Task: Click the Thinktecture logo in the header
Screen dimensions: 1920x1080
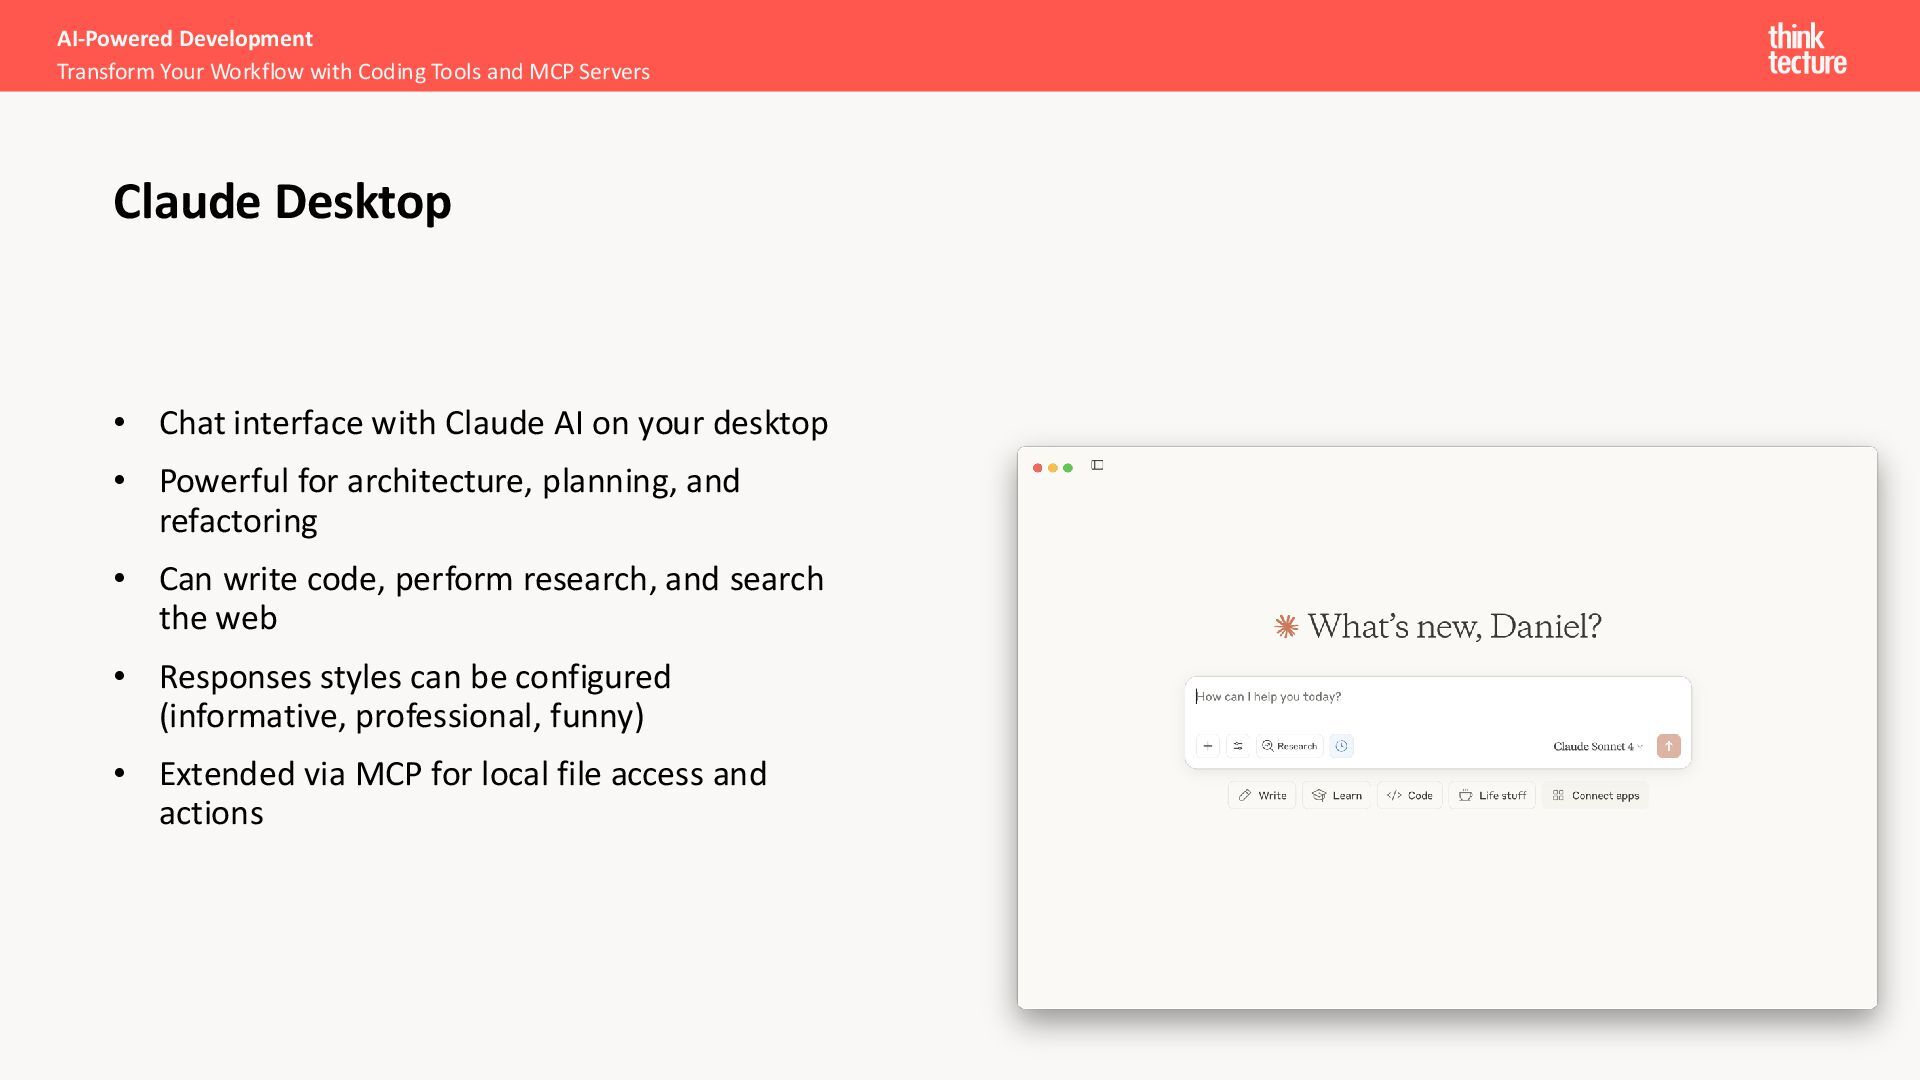Action: (1807, 49)
